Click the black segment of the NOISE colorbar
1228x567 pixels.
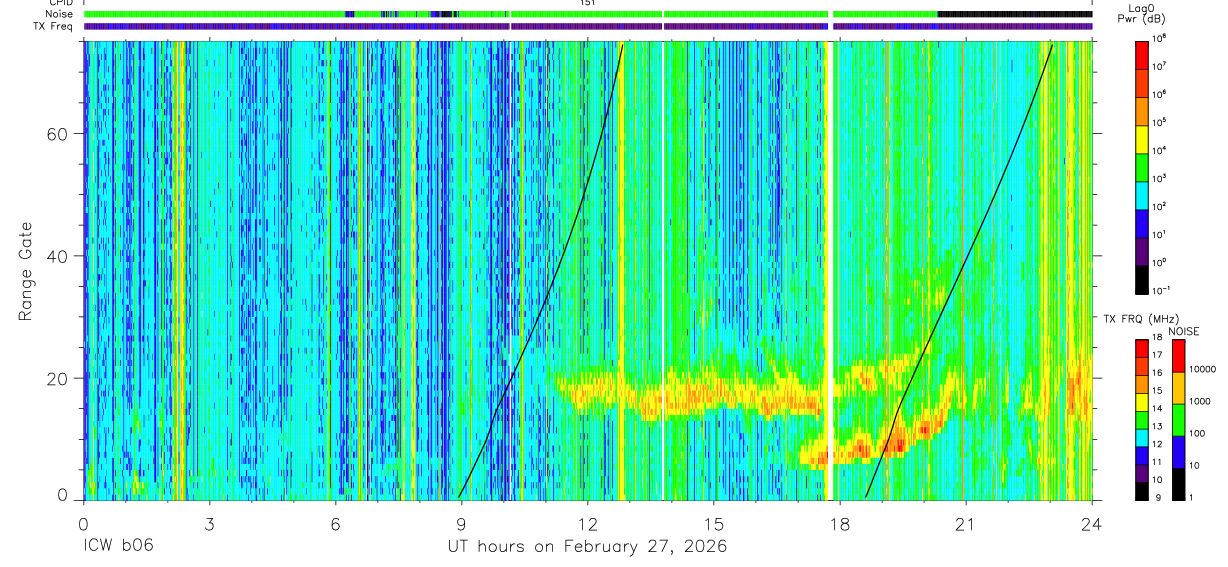point(1178,484)
